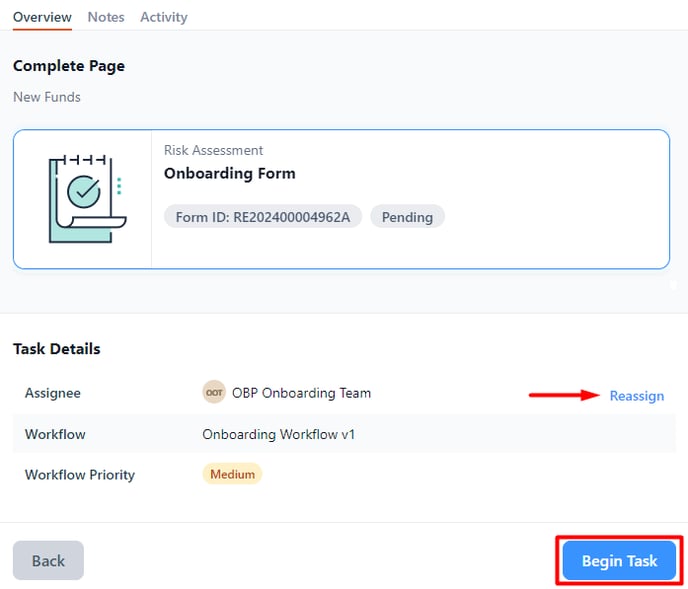Click the Onboarding Workflow v1 value
The width and height of the screenshot is (688, 589).
pyautogui.click(x=278, y=434)
